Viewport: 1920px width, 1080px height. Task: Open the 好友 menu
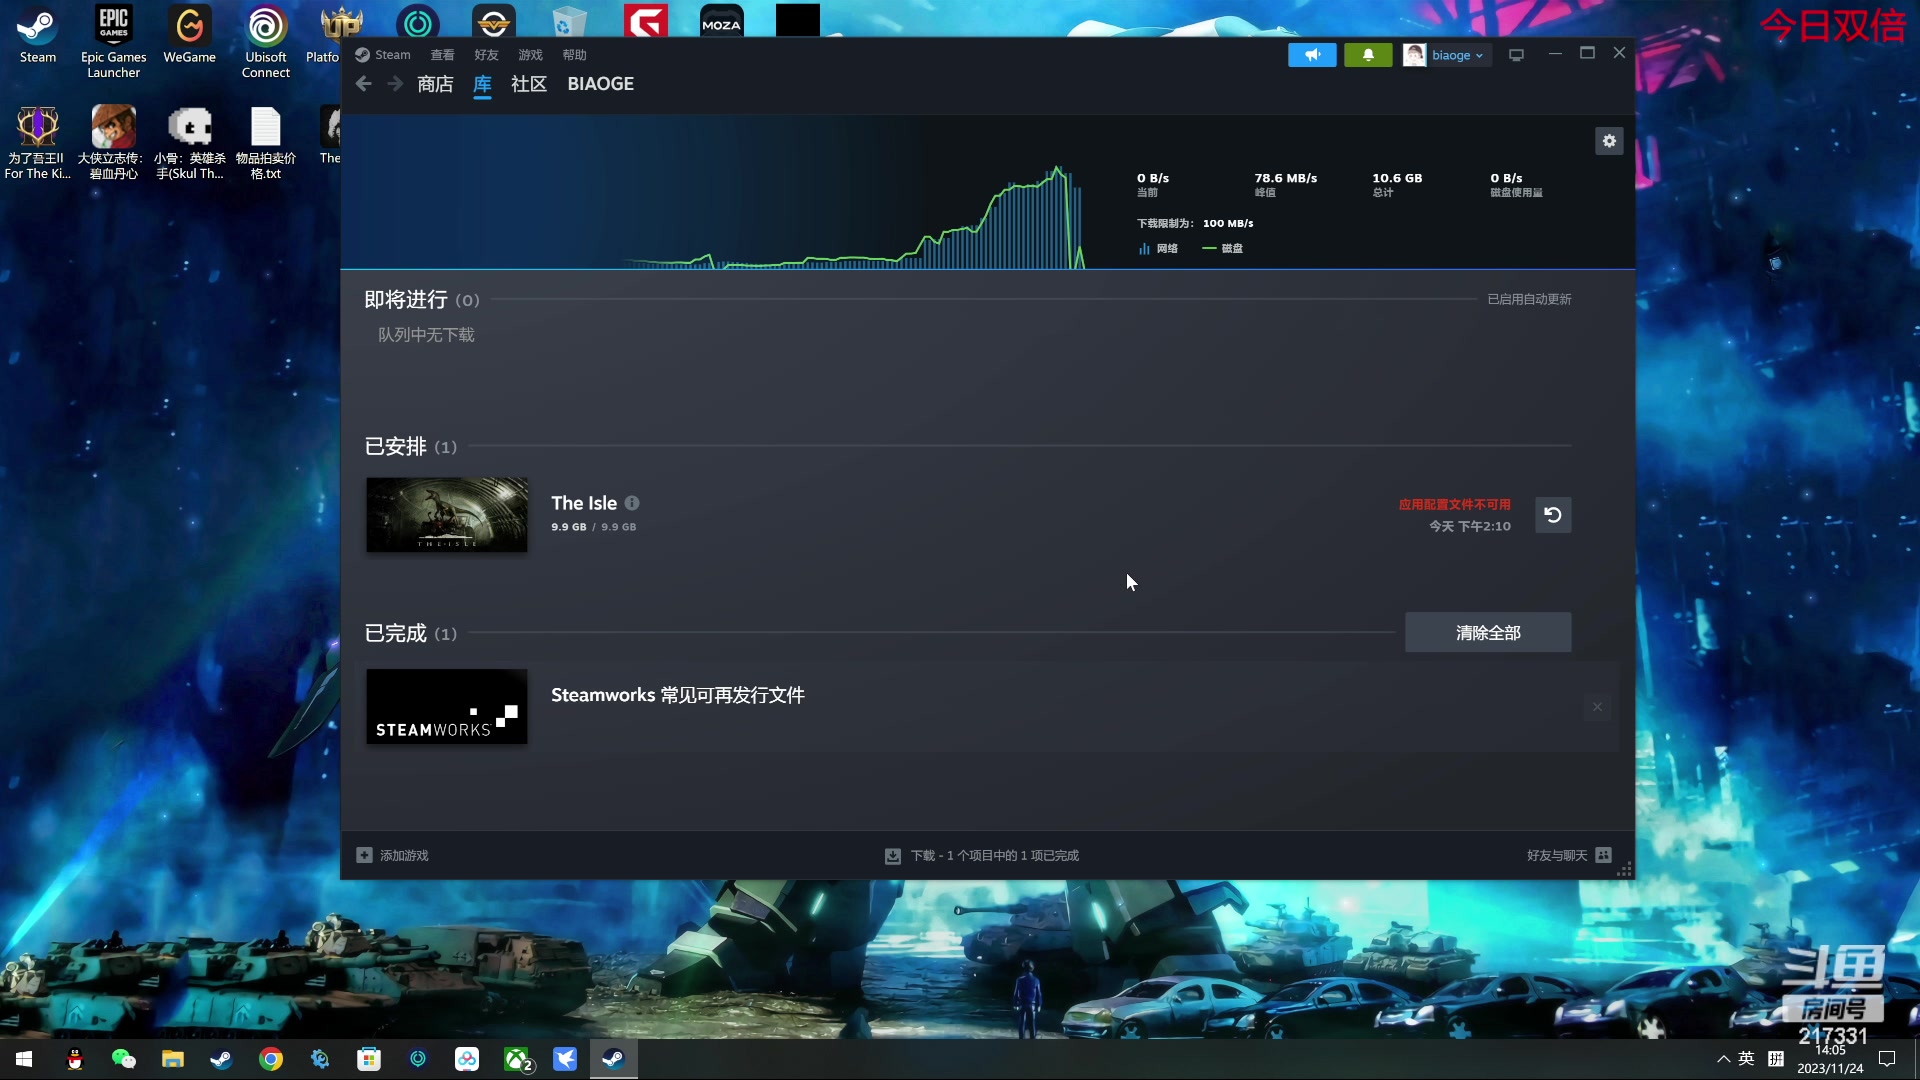486,55
